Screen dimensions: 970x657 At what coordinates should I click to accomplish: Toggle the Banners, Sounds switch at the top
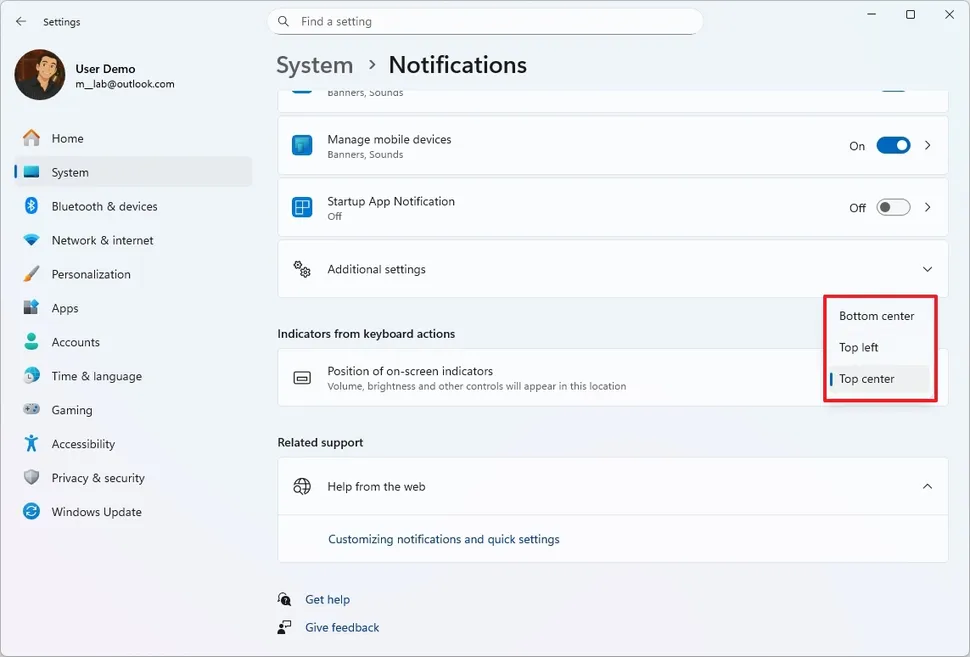click(893, 91)
